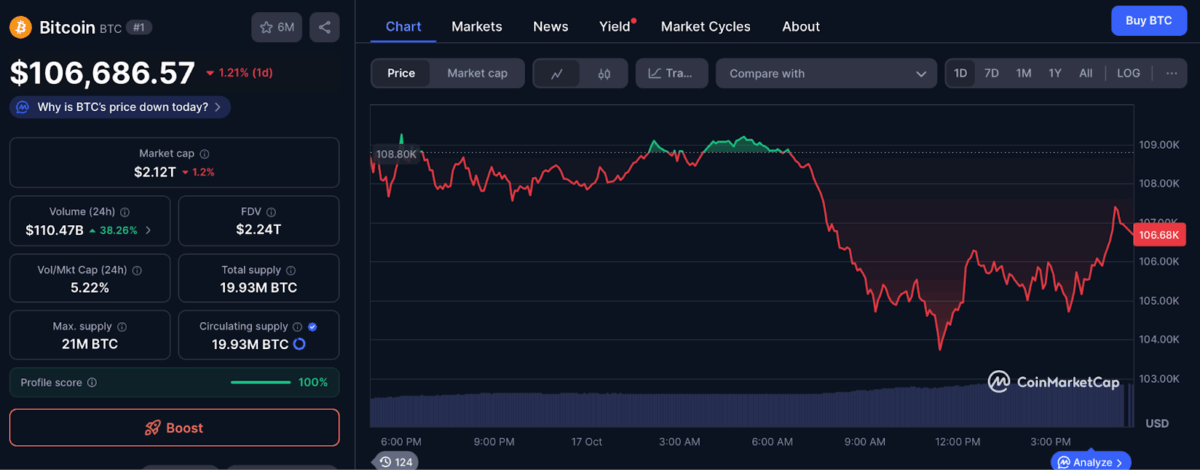This screenshot has height=470, width=1200.
Task: Click the Profile score info icon
Action: pos(92,382)
